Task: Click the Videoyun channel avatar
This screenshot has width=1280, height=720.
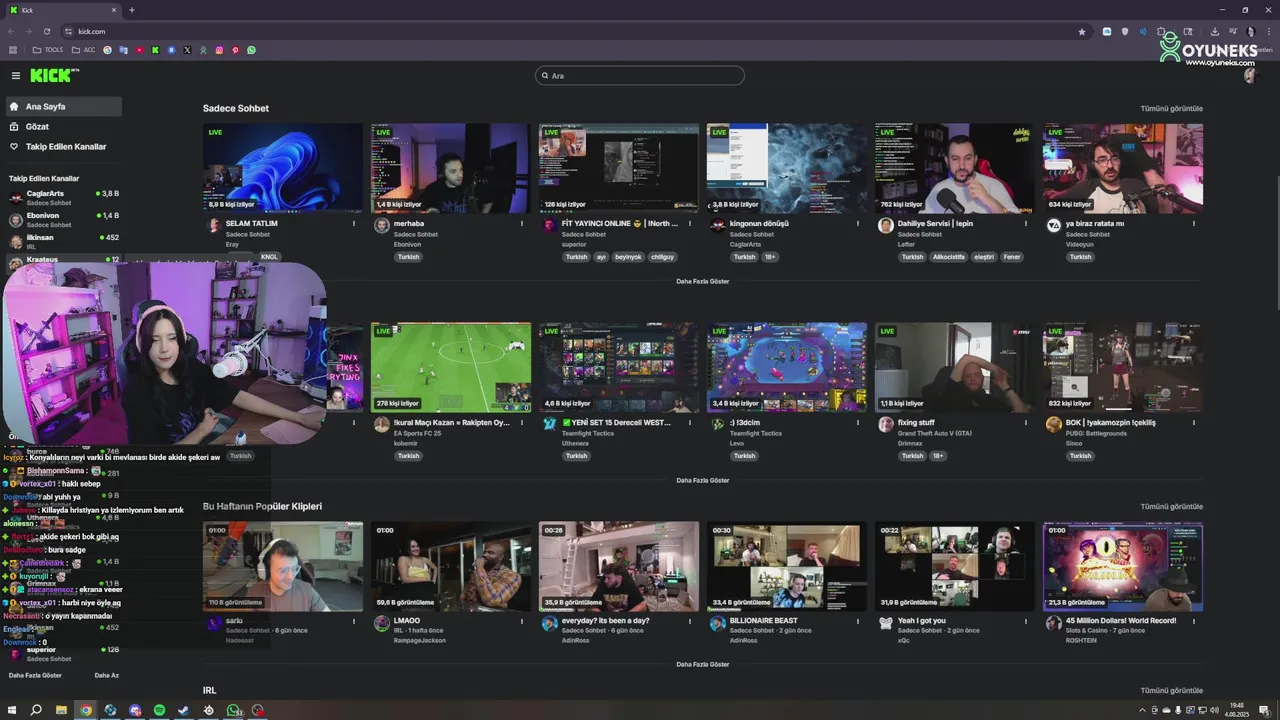Action: (1053, 226)
